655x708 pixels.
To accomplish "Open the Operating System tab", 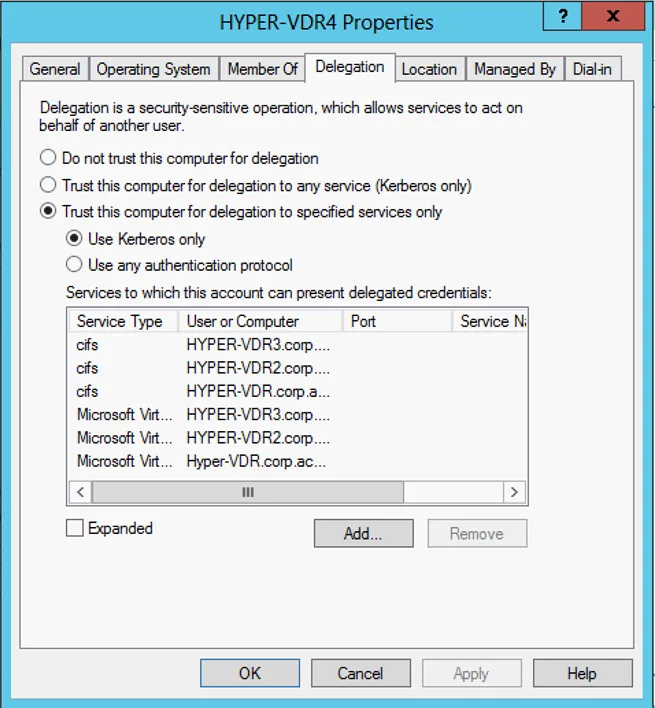I will pos(153,69).
